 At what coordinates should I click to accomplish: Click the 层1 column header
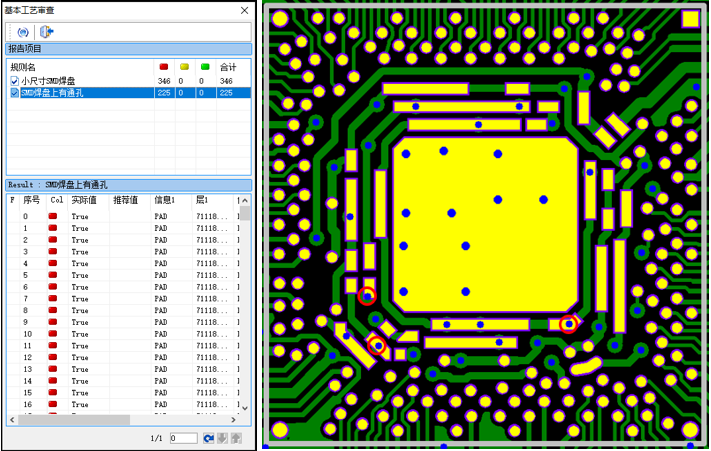point(202,200)
